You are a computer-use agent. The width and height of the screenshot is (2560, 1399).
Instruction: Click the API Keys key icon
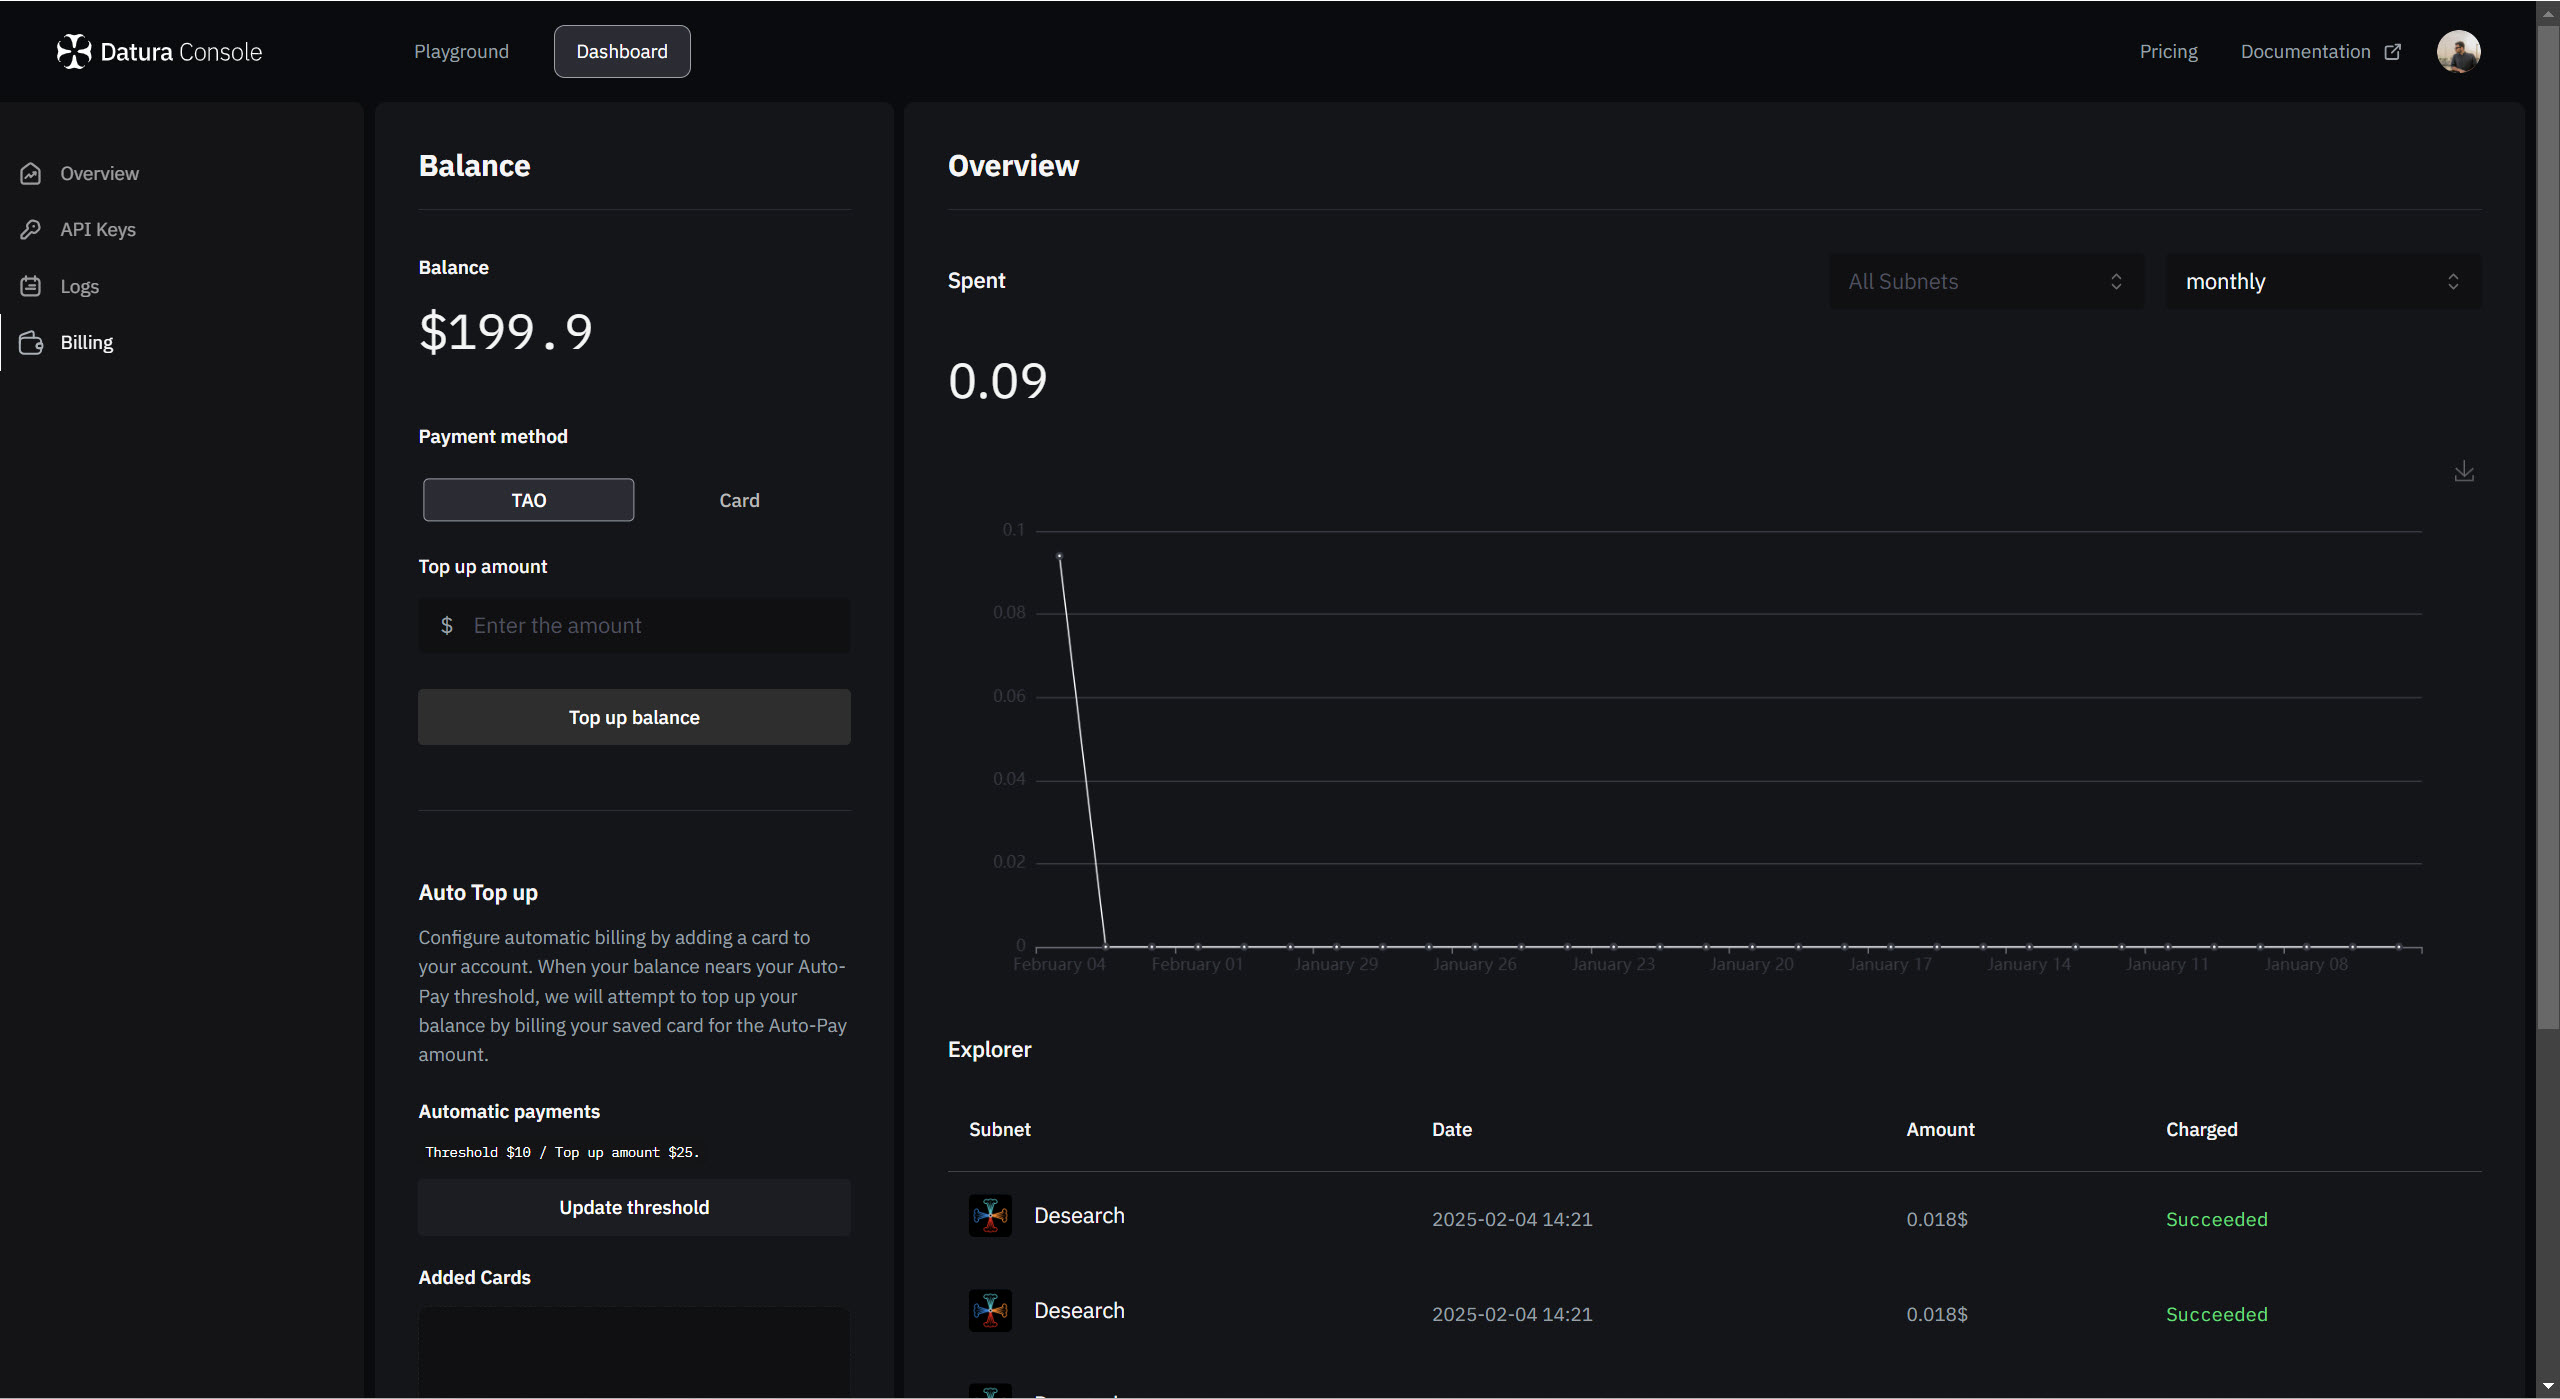pyautogui.click(x=31, y=230)
